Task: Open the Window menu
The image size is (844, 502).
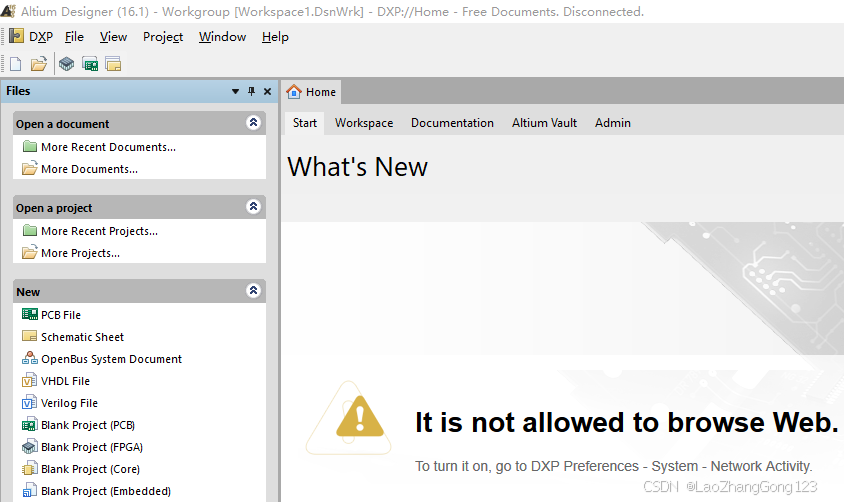Action: point(222,37)
